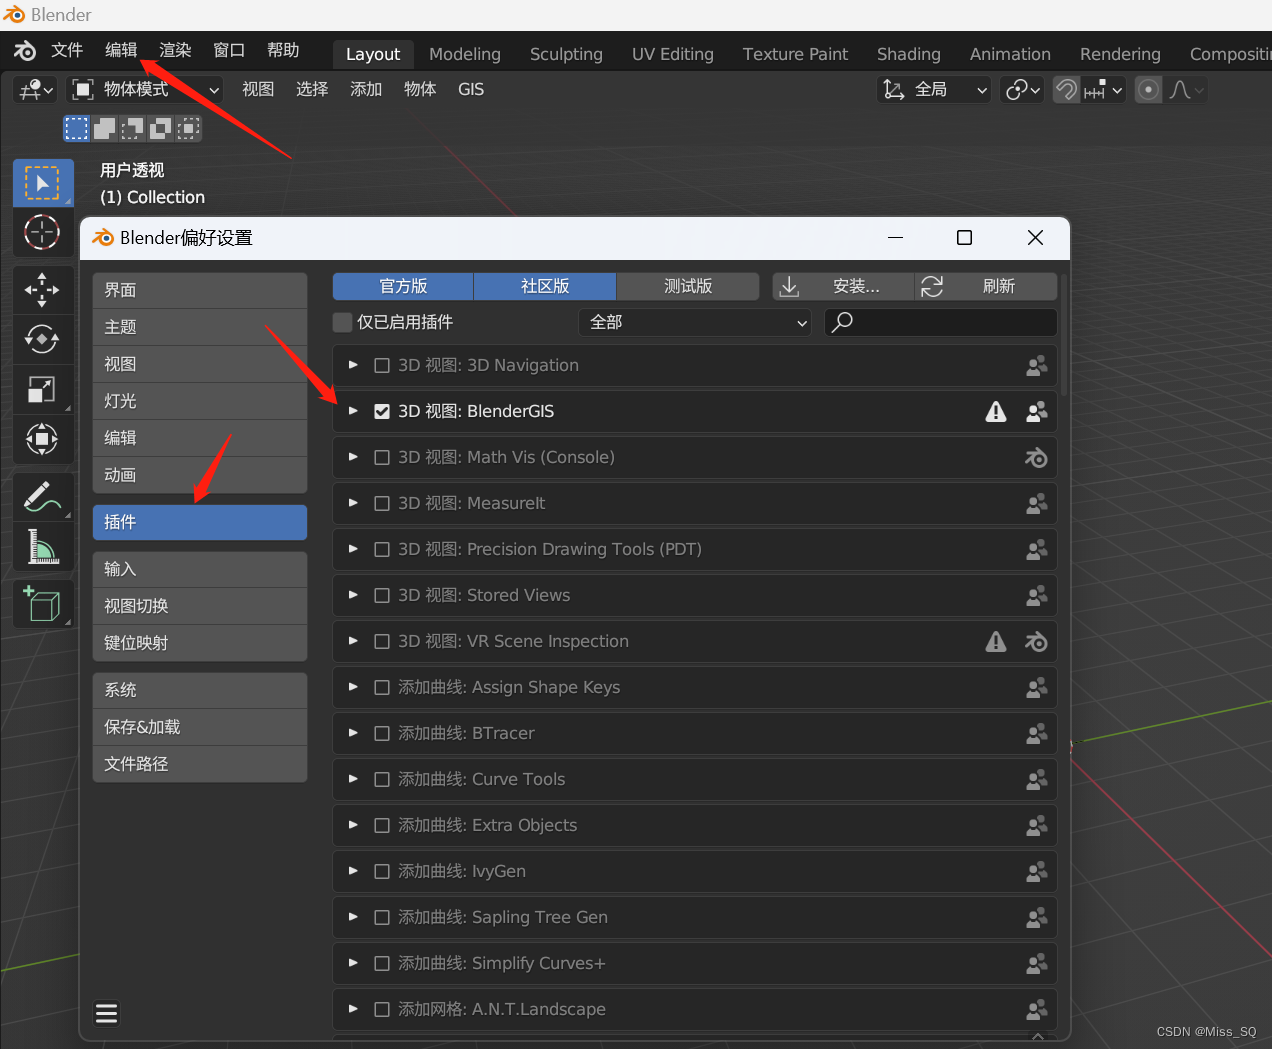Click the warning icon on BlenderGIS add-on row

click(995, 411)
